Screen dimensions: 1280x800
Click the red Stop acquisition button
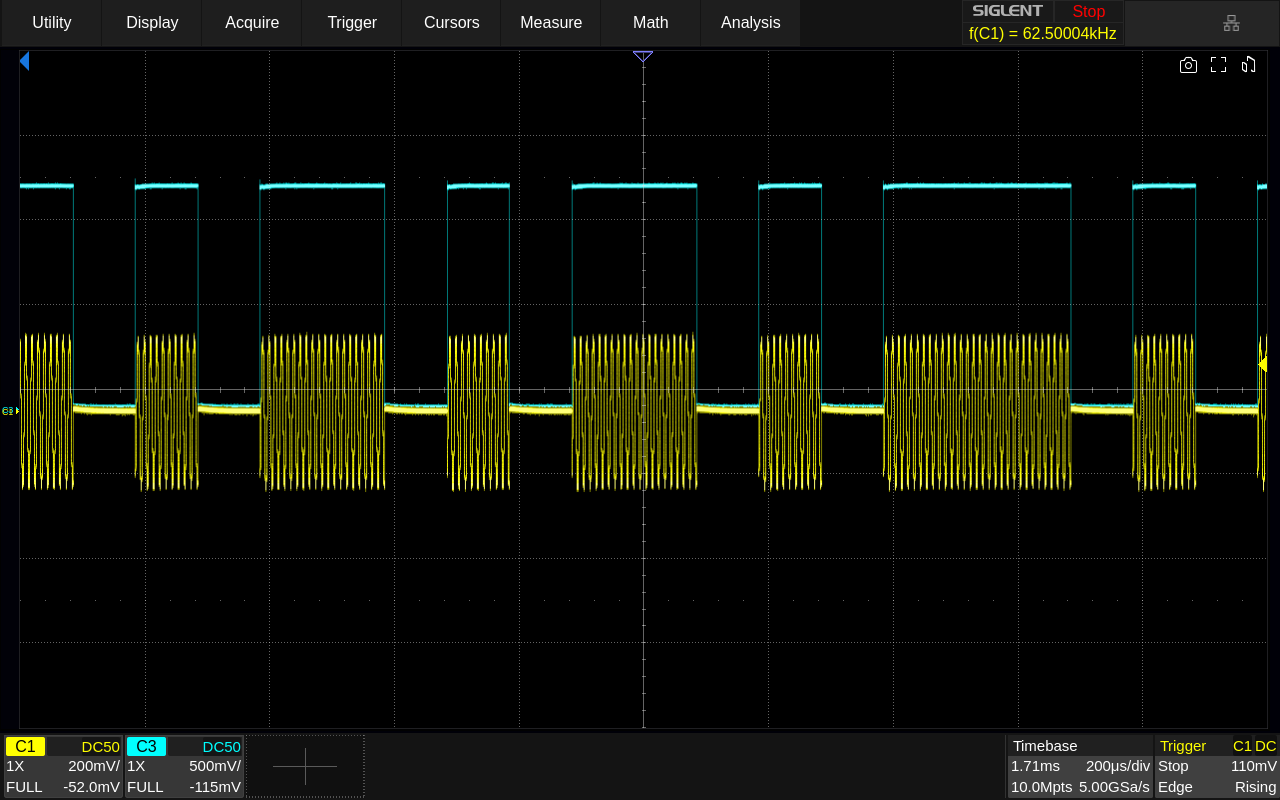1089,11
